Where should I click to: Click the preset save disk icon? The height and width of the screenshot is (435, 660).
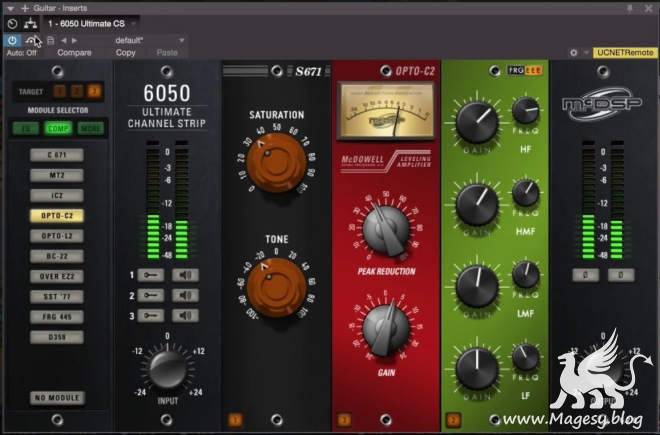(51, 40)
